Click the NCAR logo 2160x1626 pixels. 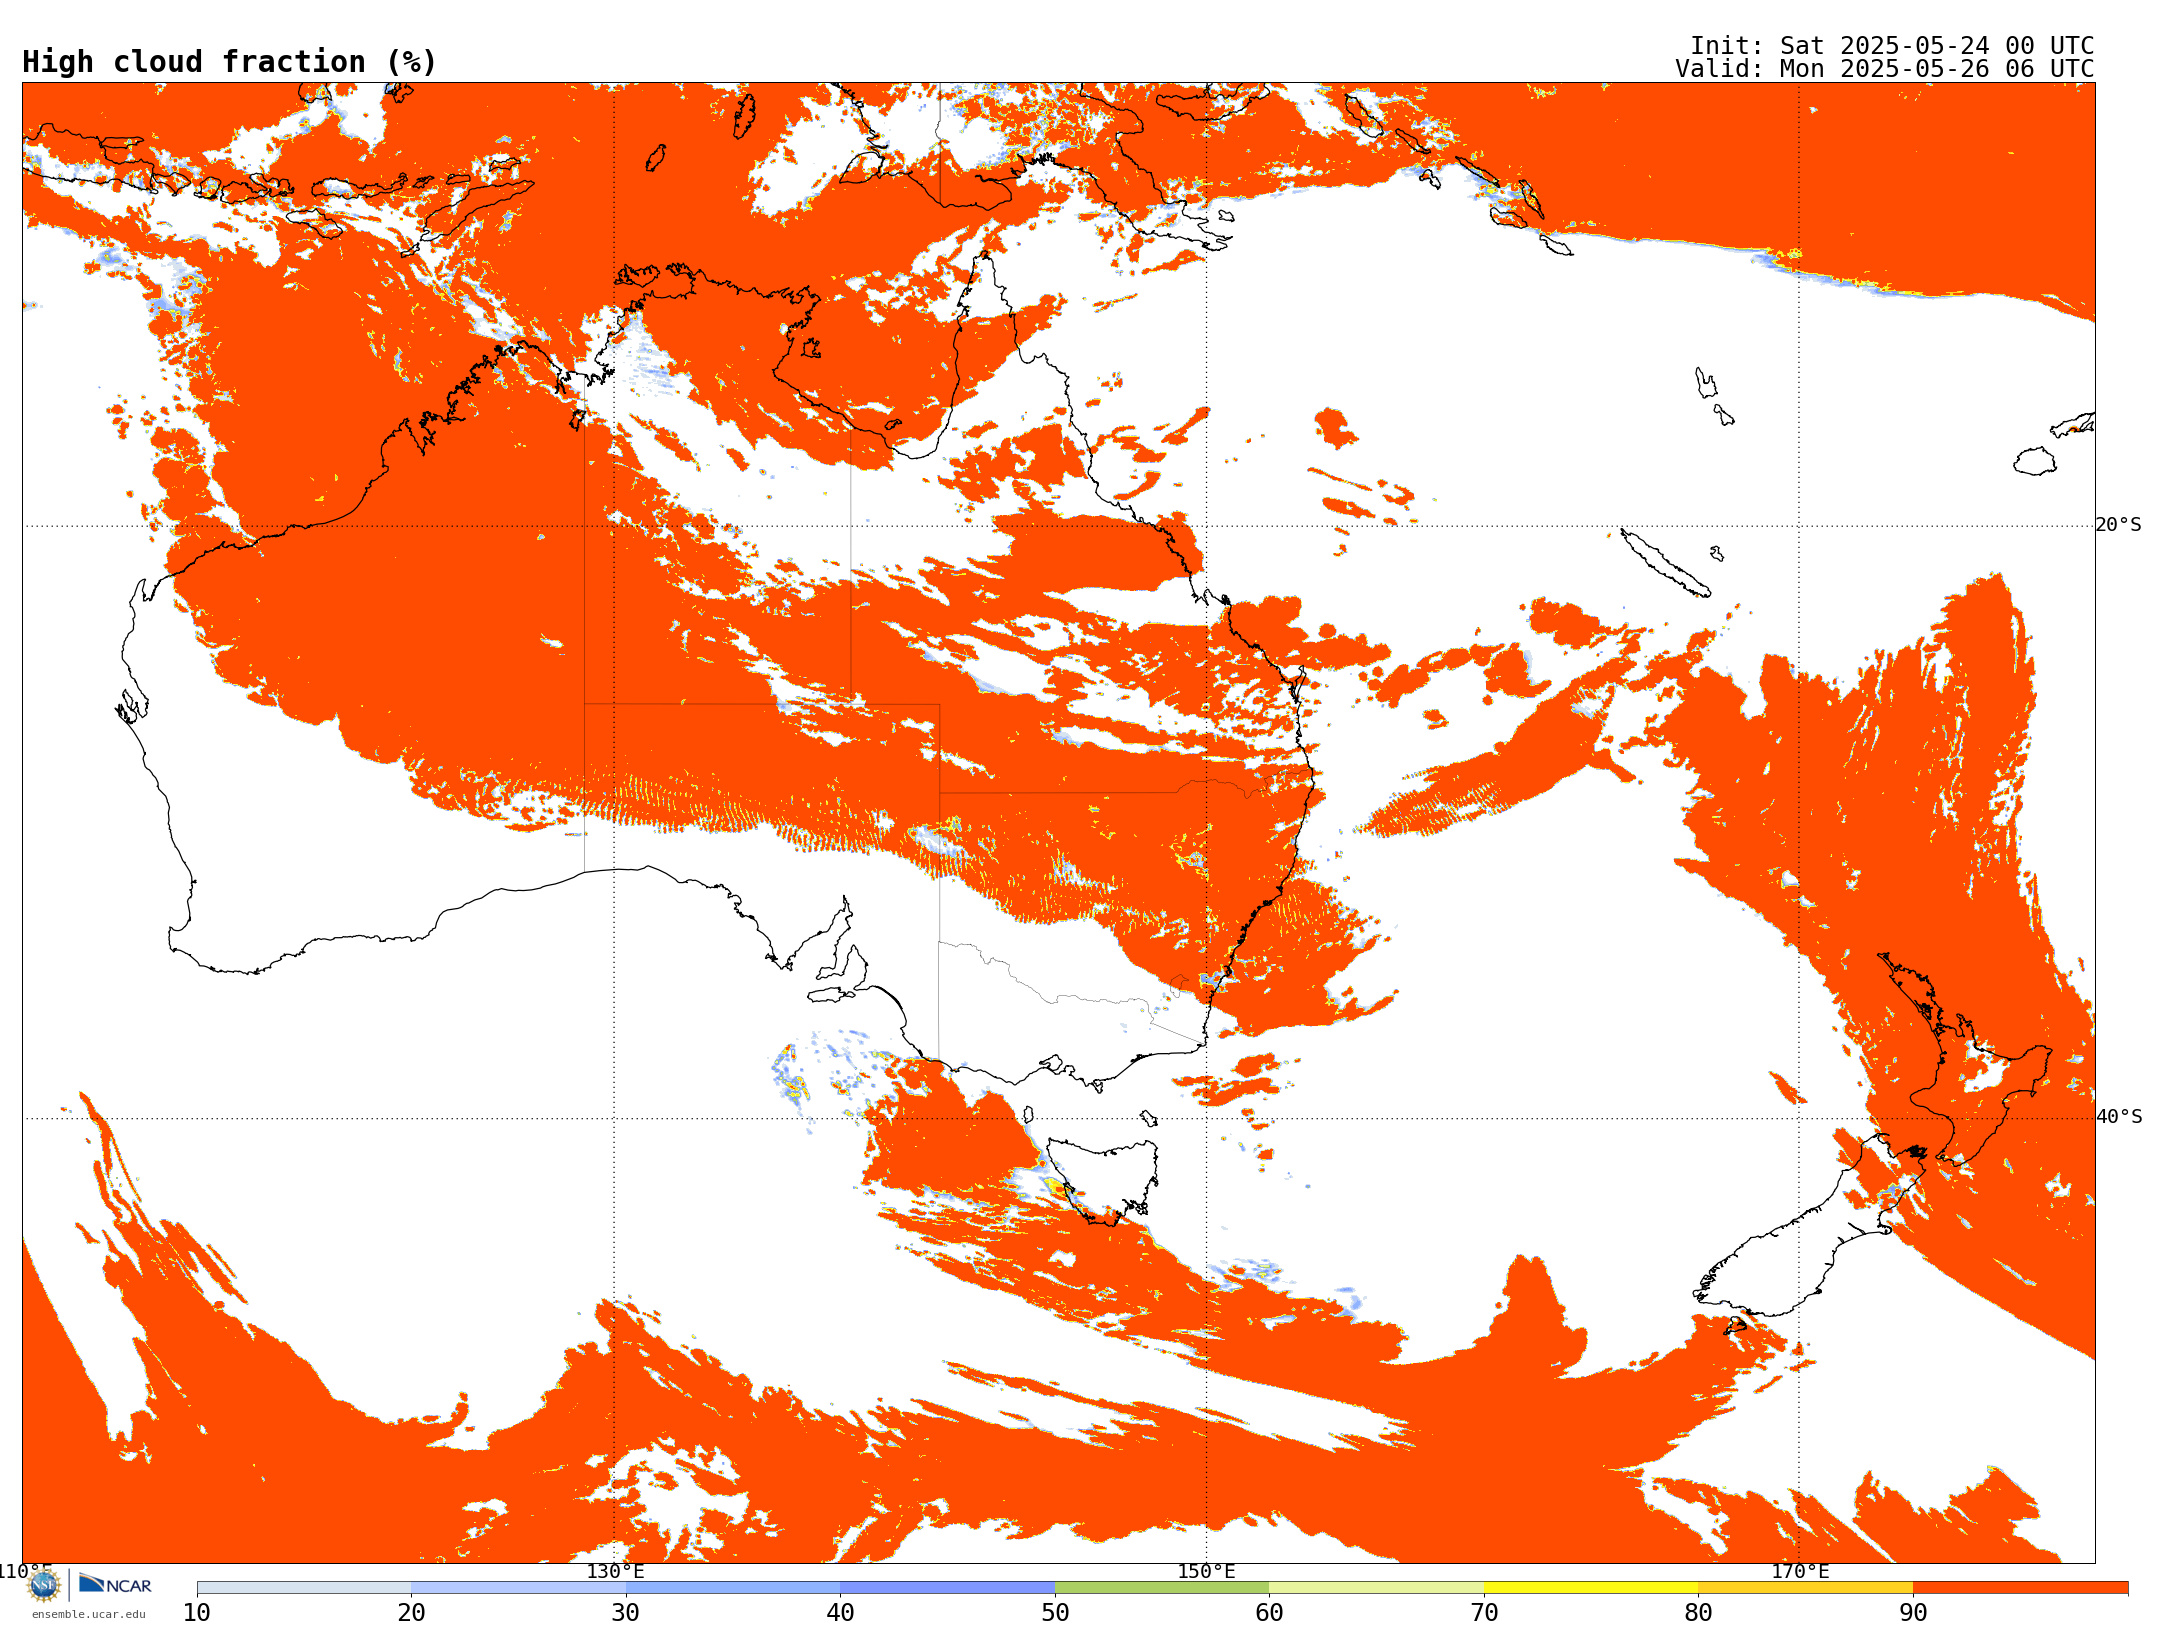tap(115, 1584)
